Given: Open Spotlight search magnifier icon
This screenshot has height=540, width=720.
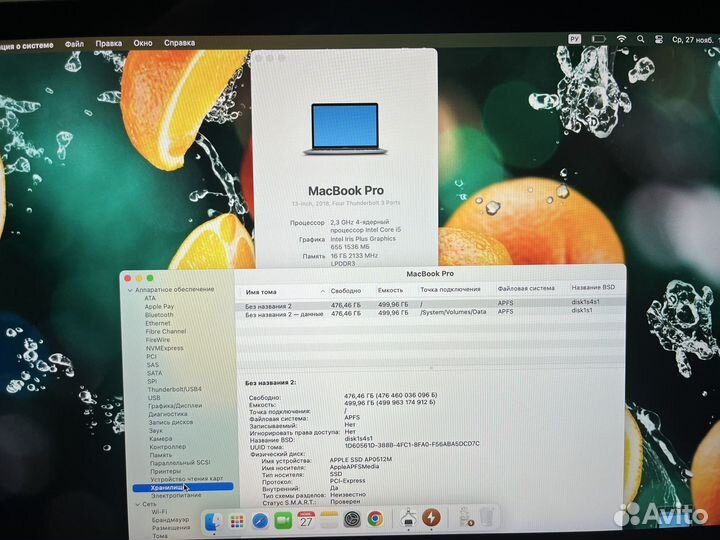Looking at the screenshot, I should (641, 39).
